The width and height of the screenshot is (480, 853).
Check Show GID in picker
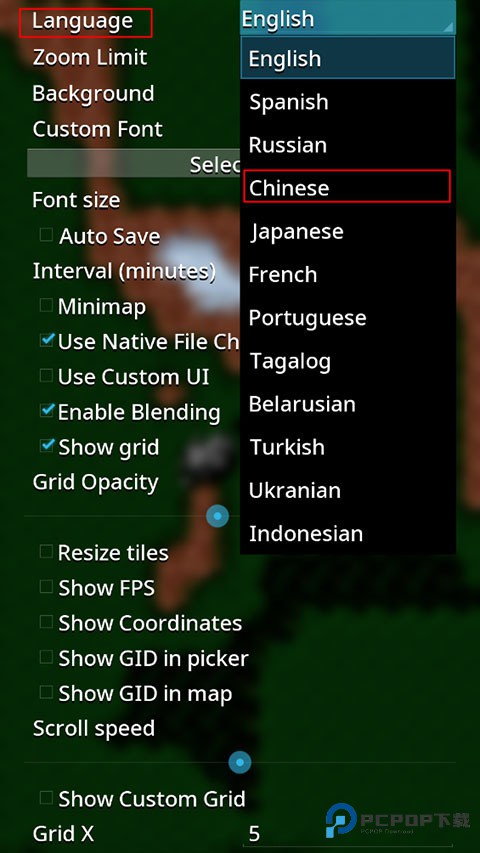coord(46,657)
